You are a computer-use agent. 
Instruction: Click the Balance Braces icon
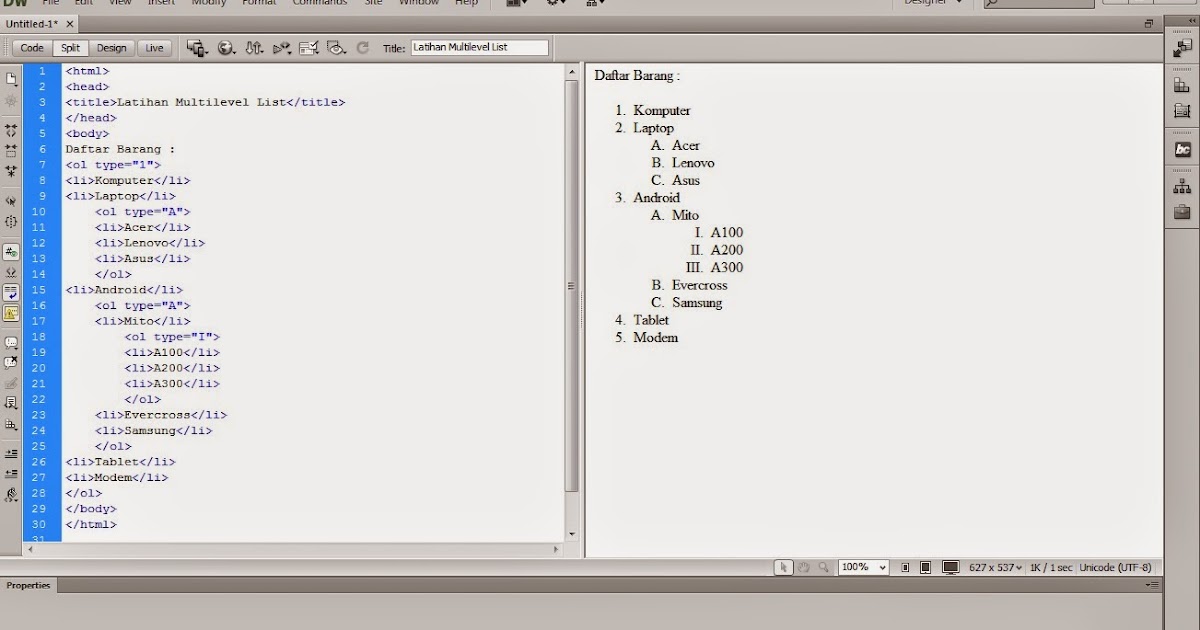11,222
